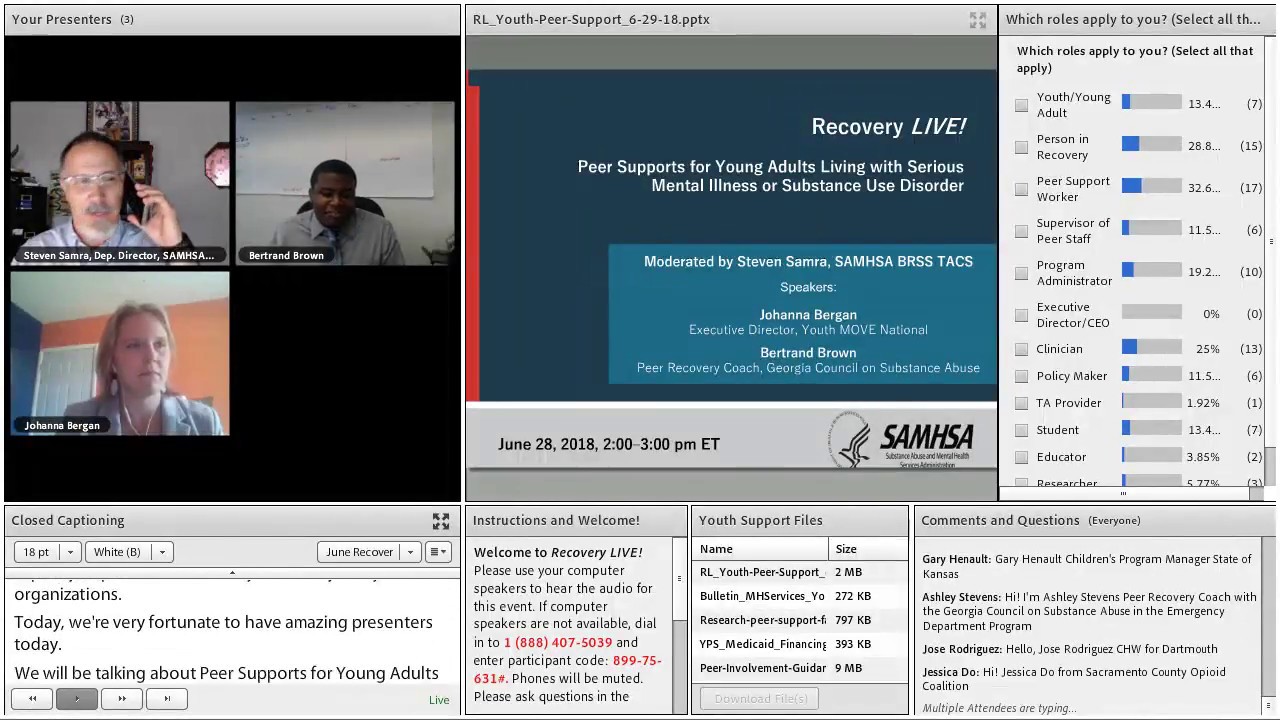Click the Youth/Young Adult result bar
Screen dimensions: 1280x720
point(1151,103)
